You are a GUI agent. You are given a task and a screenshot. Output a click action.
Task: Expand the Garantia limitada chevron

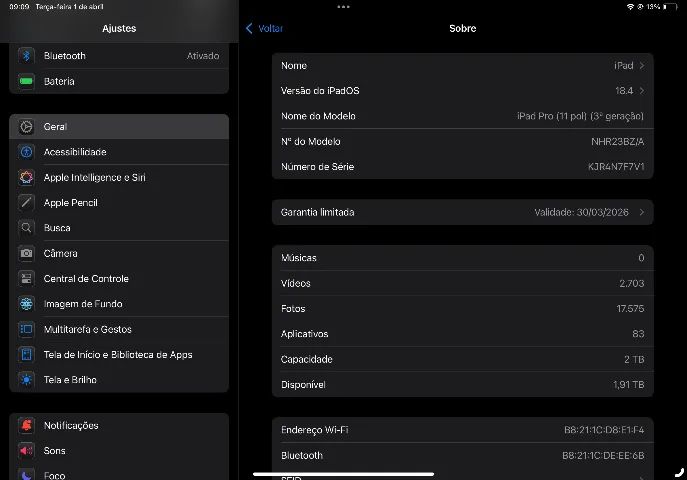pyautogui.click(x=642, y=212)
